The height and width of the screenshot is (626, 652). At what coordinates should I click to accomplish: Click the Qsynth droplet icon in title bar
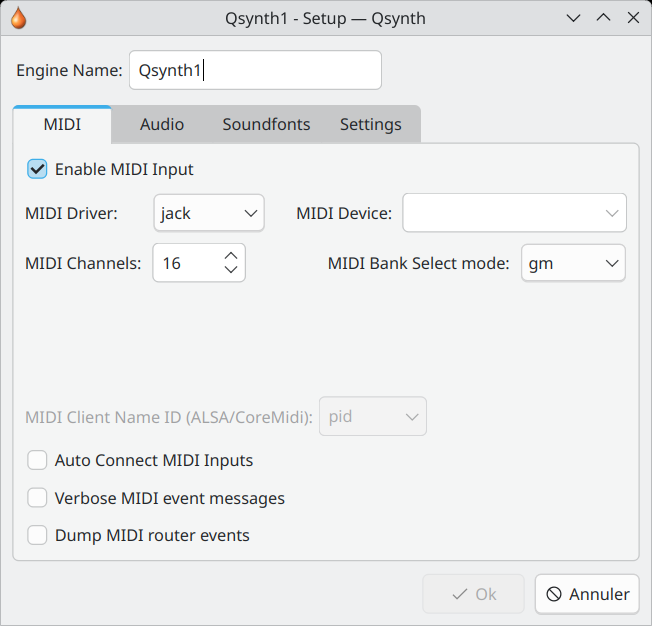(18, 18)
